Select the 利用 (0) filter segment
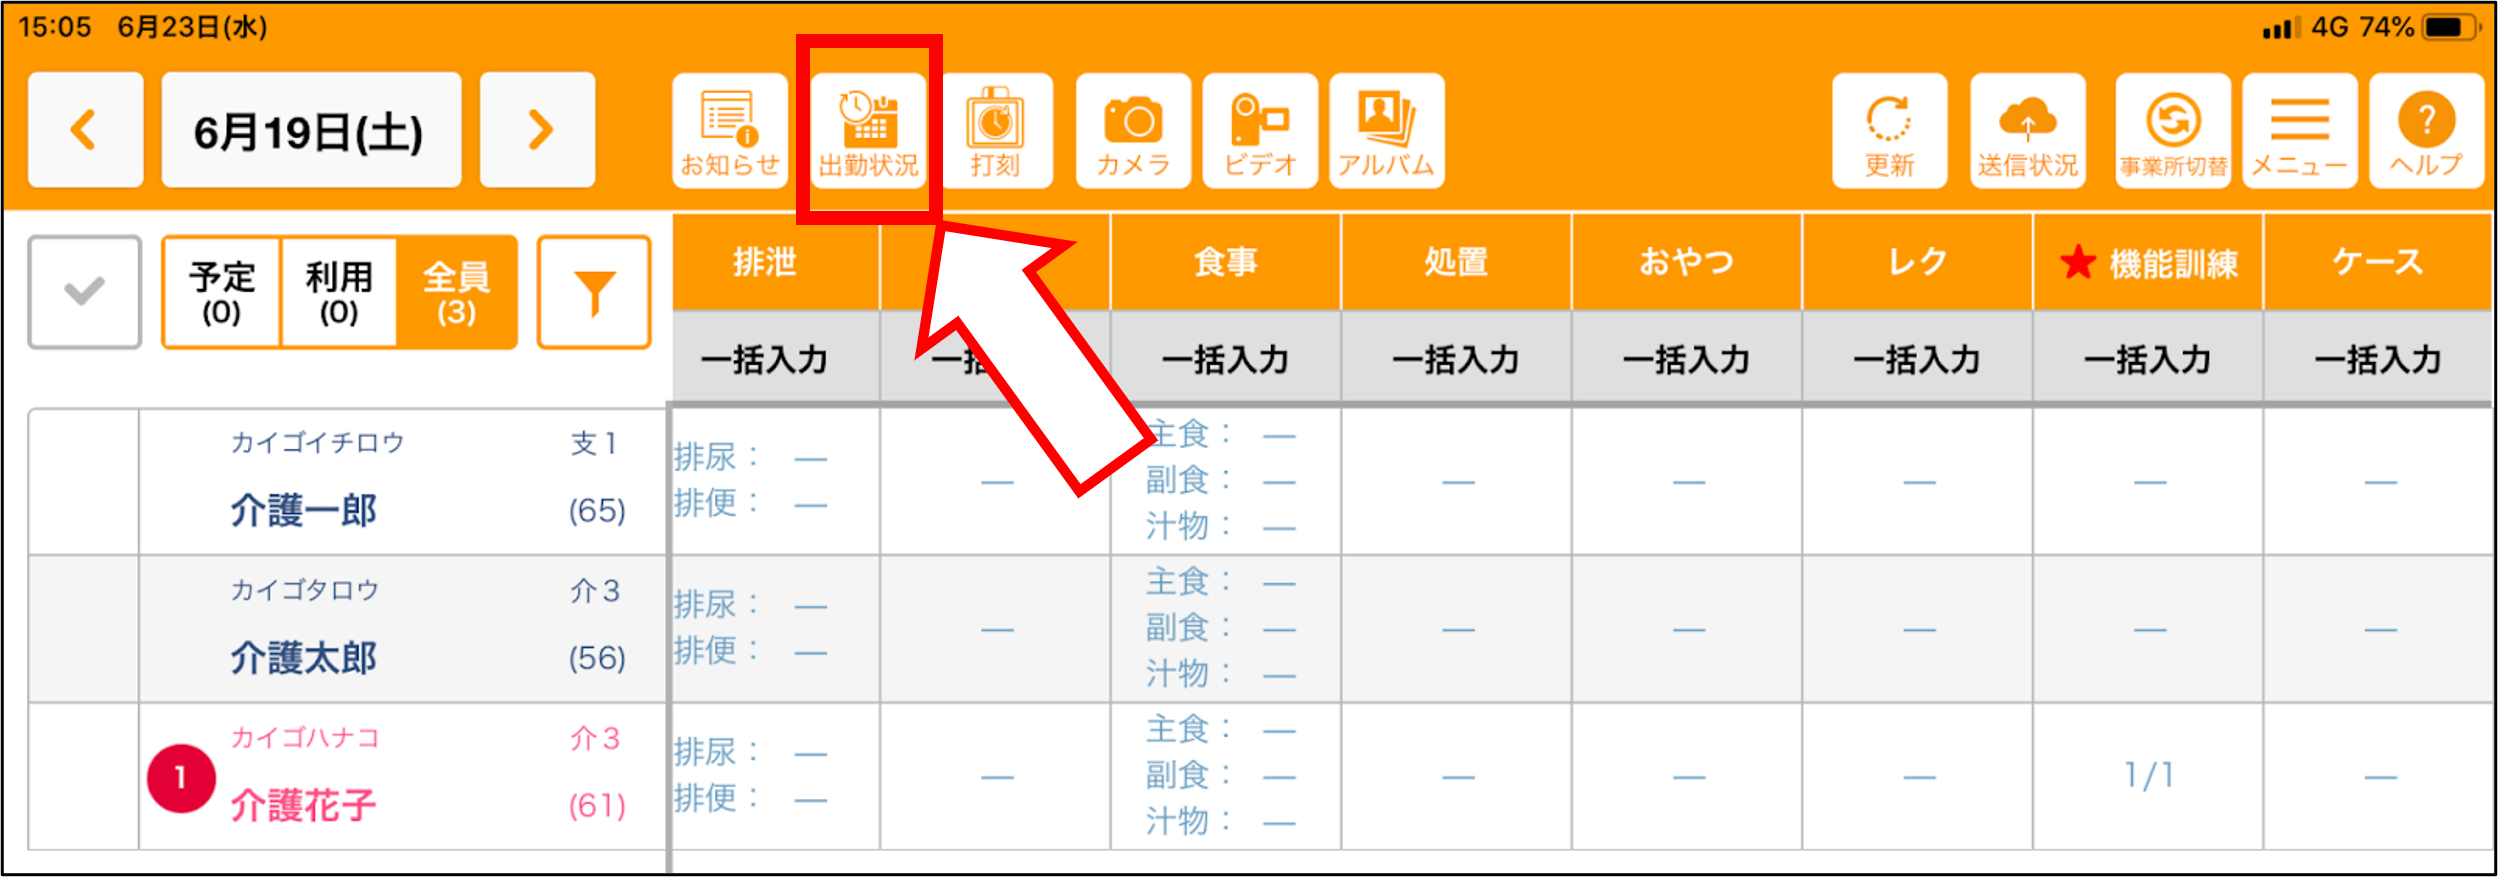The image size is (2498, 877). (339, 292)
